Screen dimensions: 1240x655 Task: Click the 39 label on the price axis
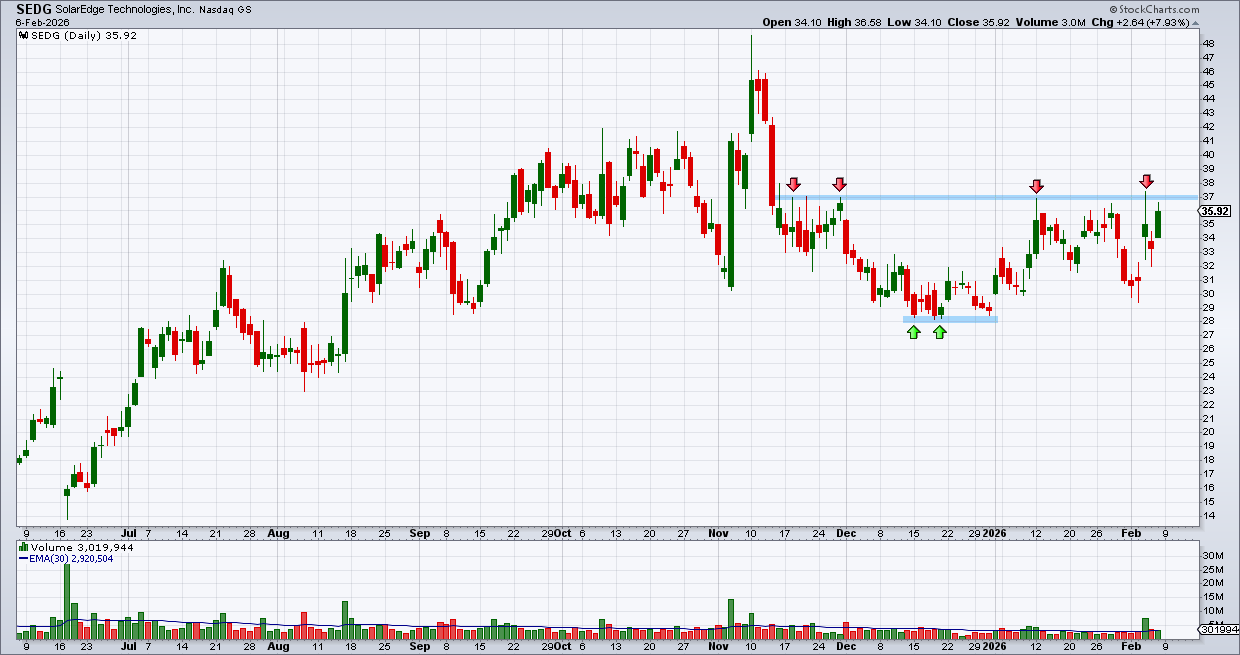[1209, 169]
